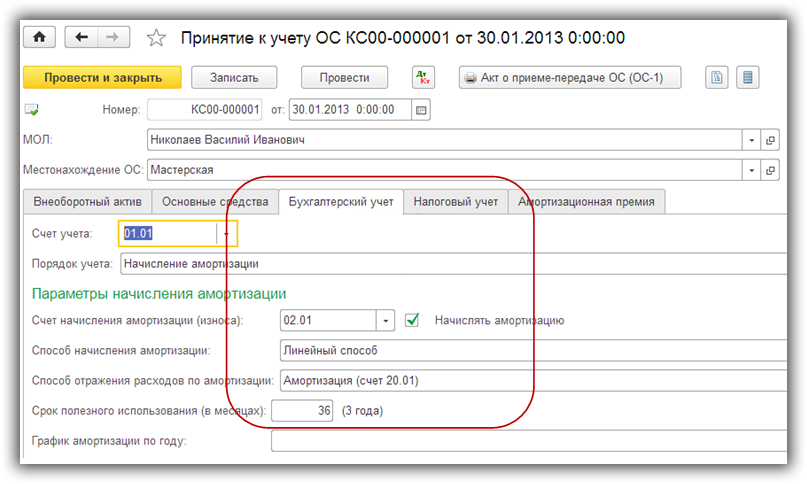Open calendar picker for document date

pos(421,110)
